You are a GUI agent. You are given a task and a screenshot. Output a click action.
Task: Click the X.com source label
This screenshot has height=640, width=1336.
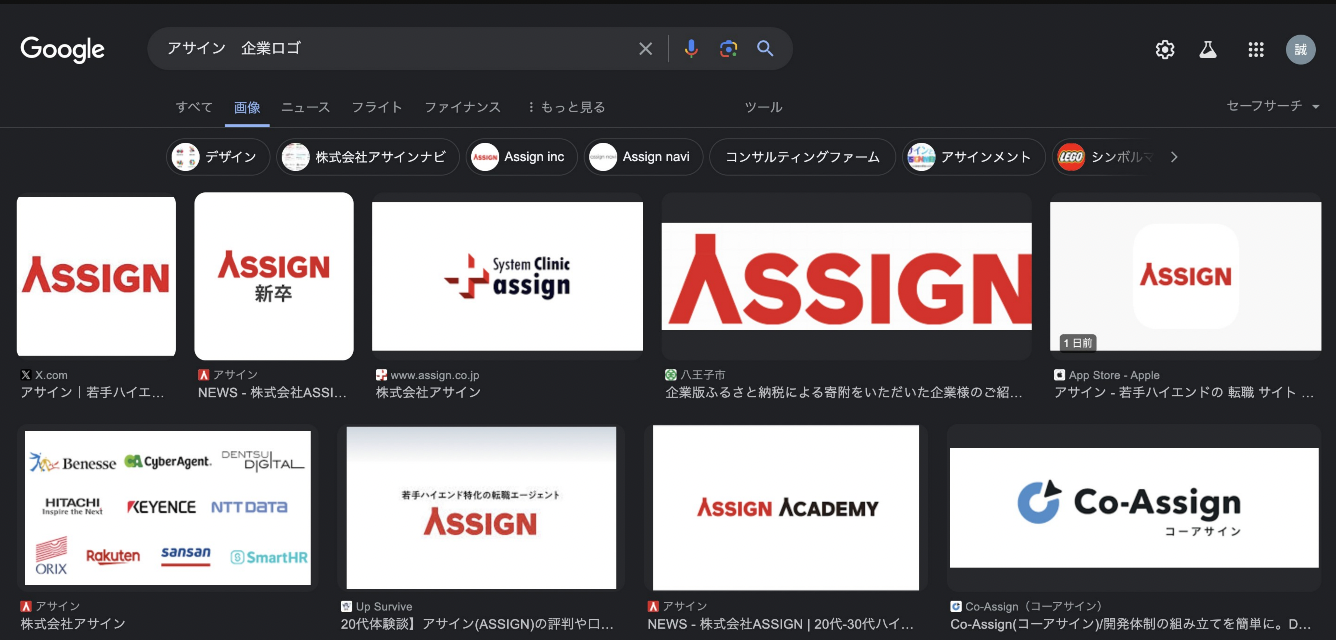click(x=51, y=375)
